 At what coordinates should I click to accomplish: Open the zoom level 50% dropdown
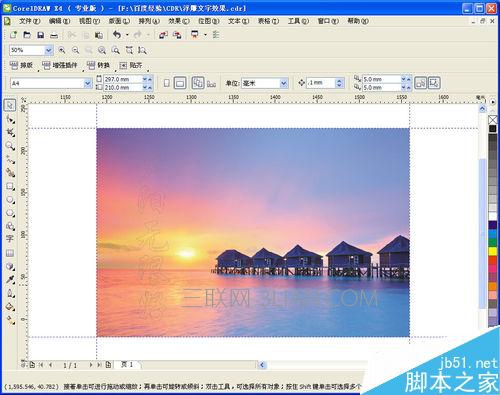click(x=49, y=50)
